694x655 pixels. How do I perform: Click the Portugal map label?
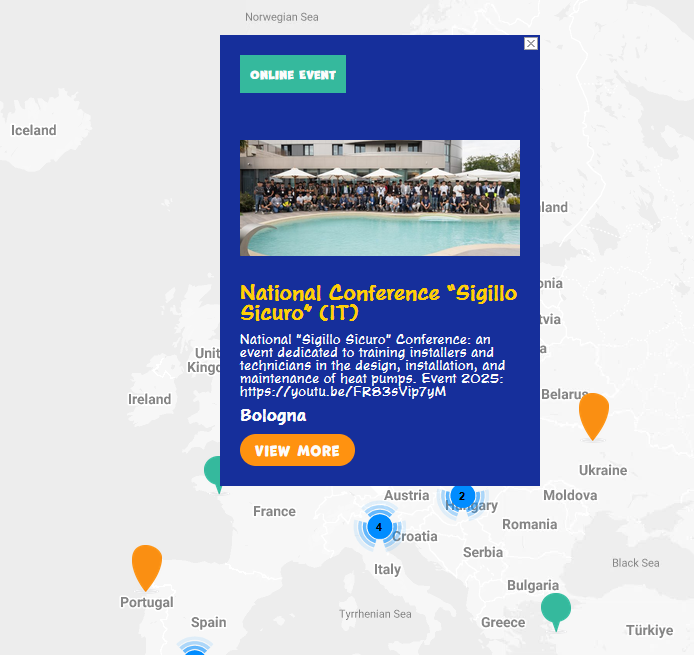click(147, 602)
